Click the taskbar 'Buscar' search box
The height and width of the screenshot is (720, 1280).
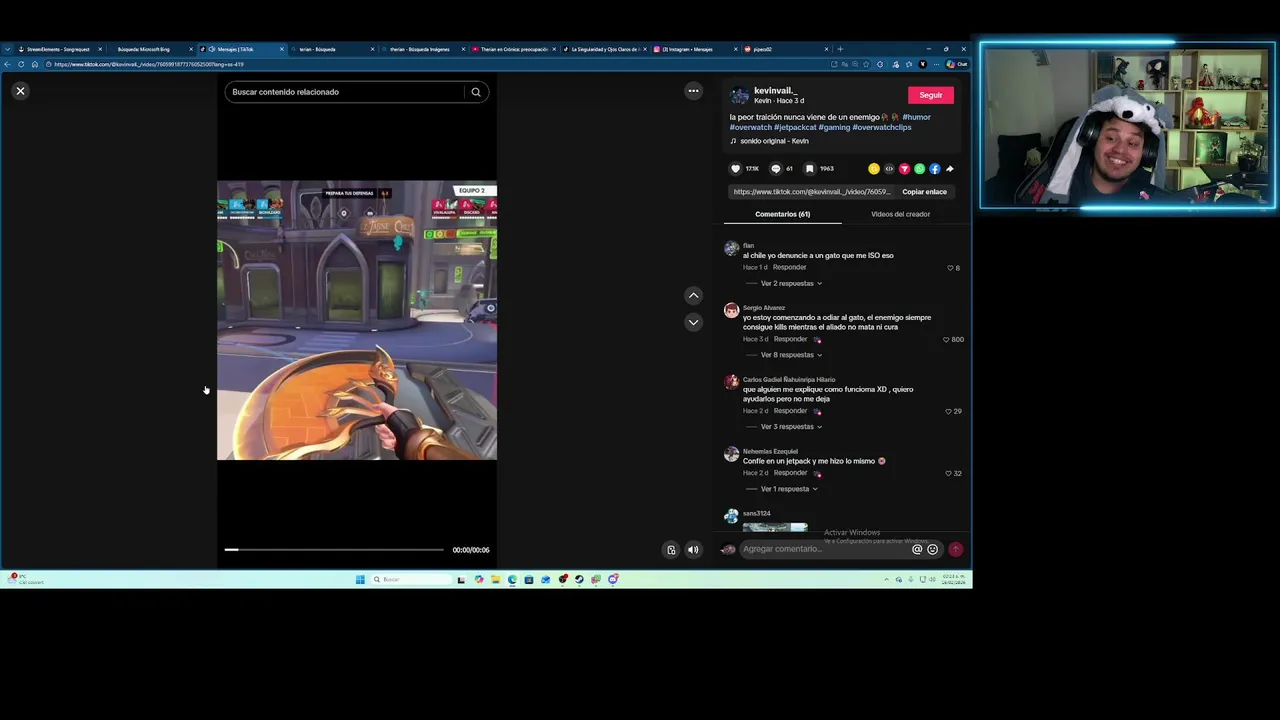point(410,579)
